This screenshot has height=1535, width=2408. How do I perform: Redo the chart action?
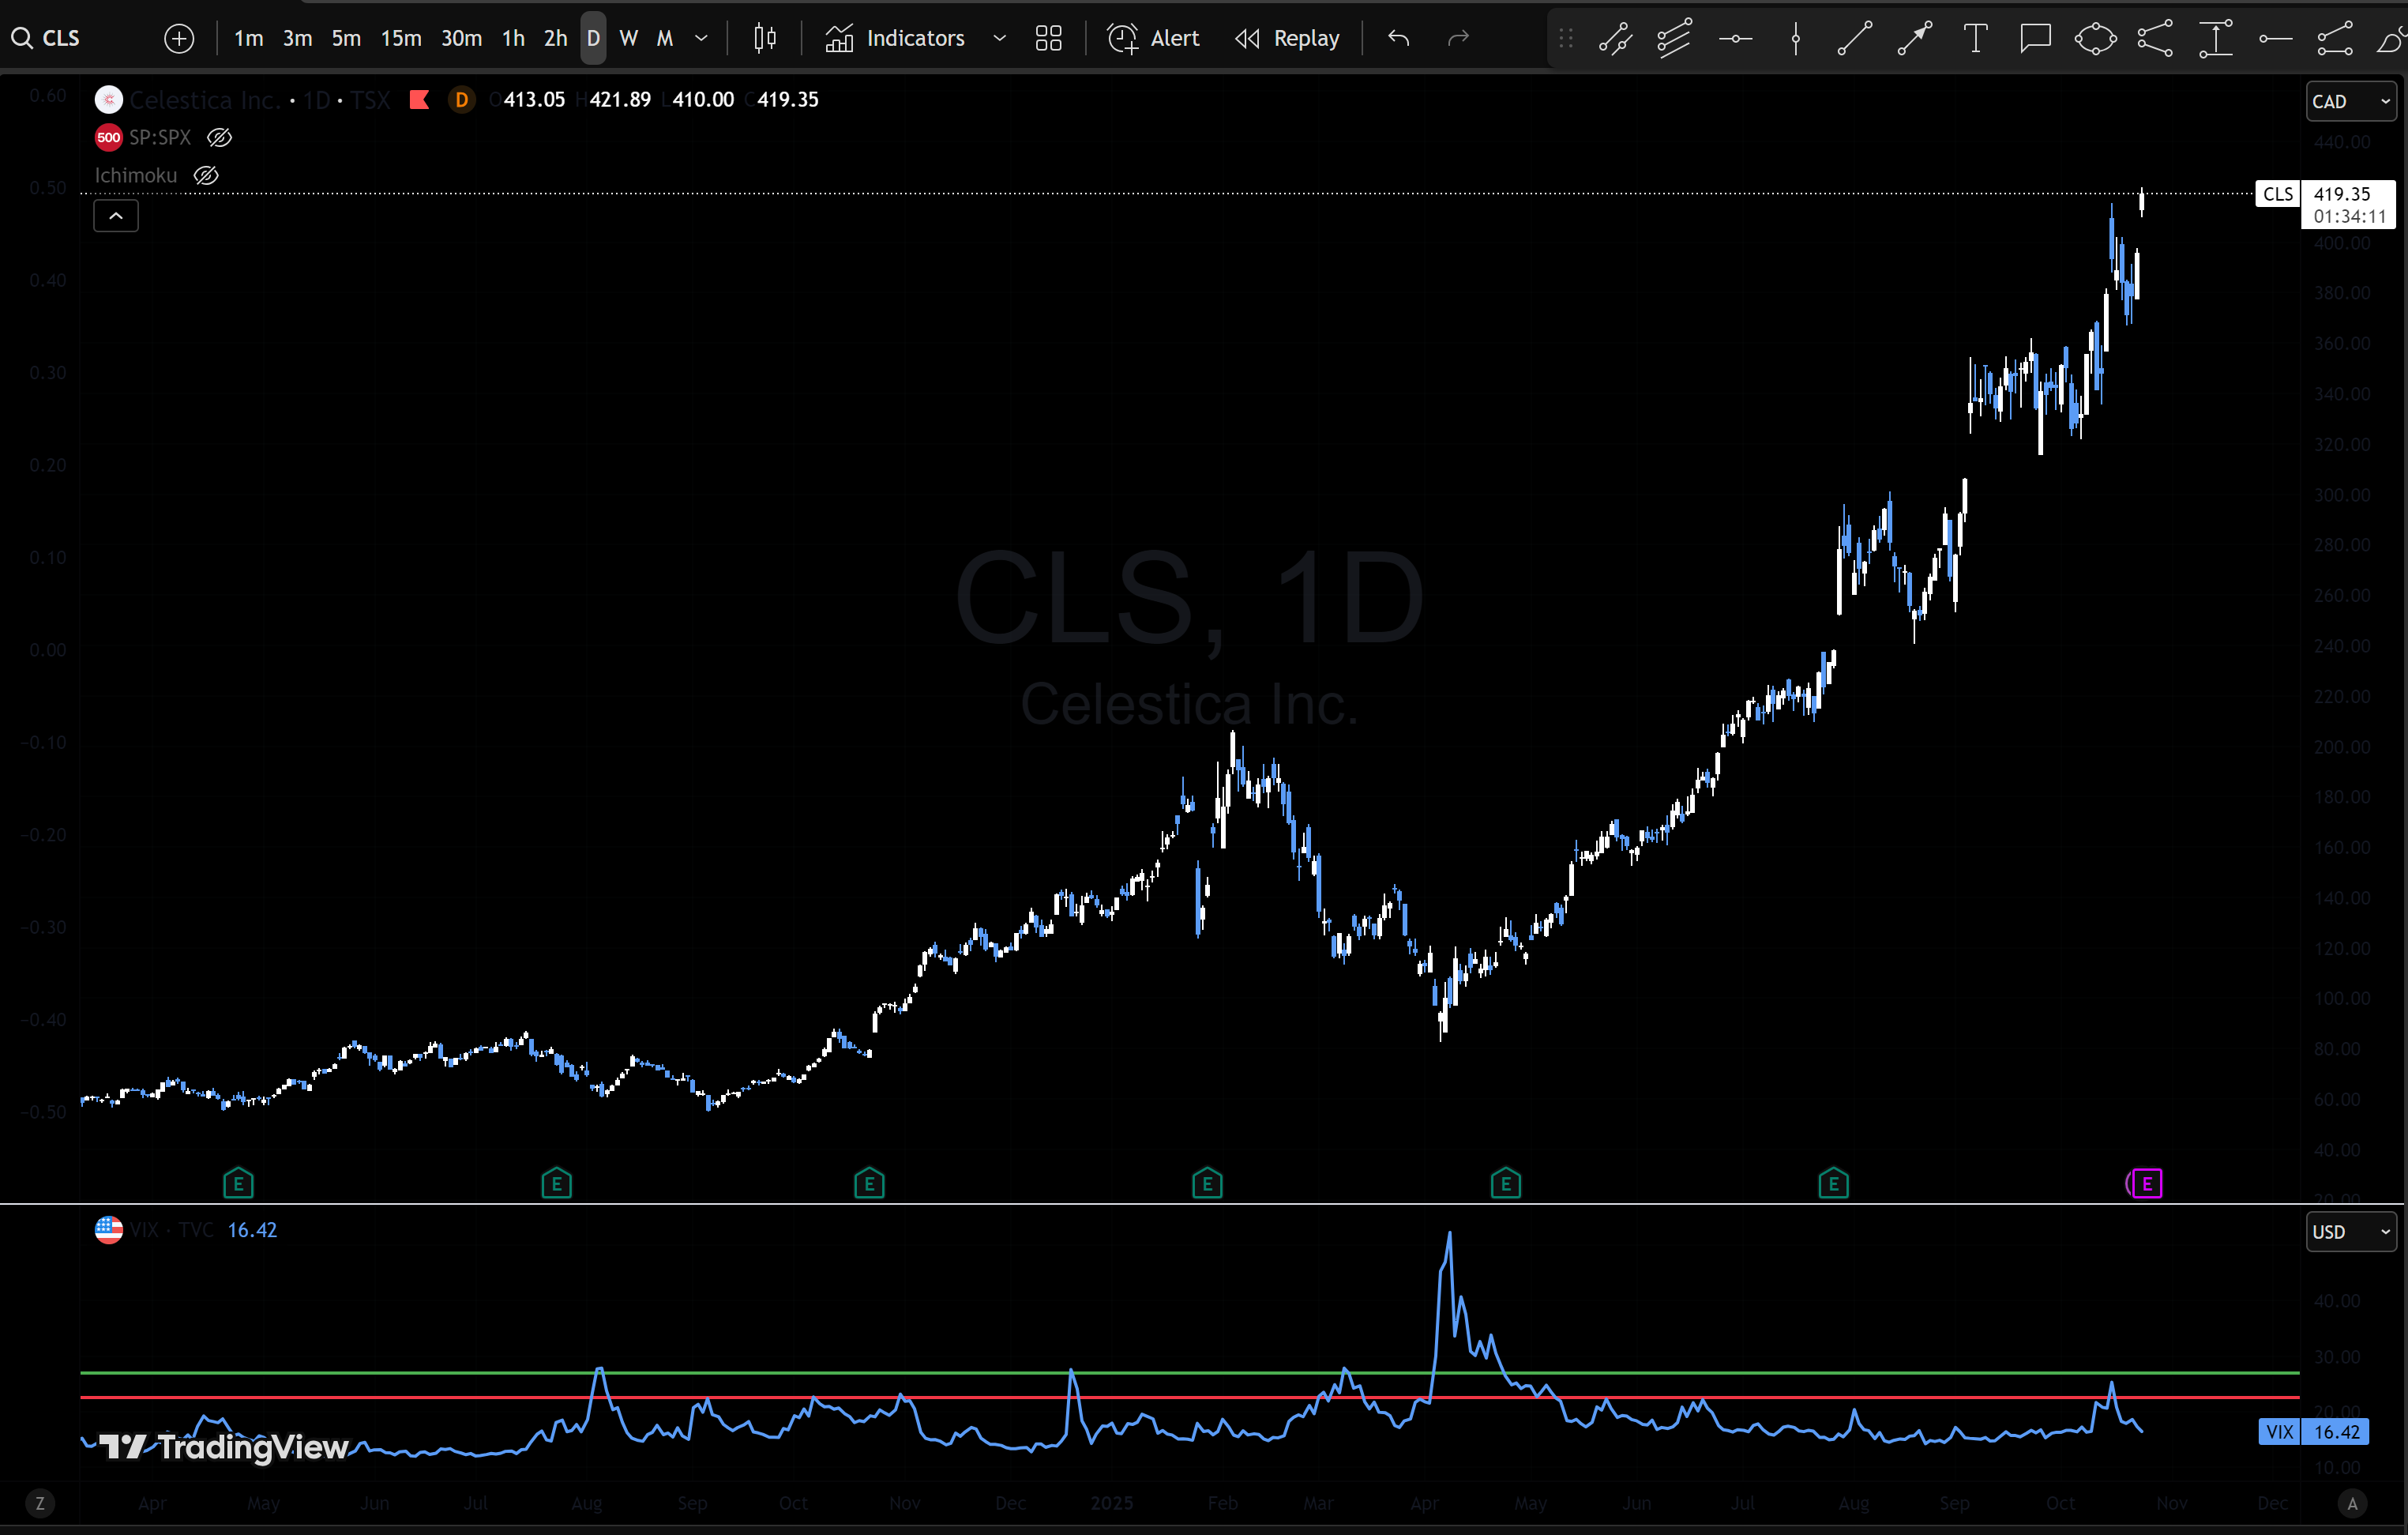(x=1458, y=38)
